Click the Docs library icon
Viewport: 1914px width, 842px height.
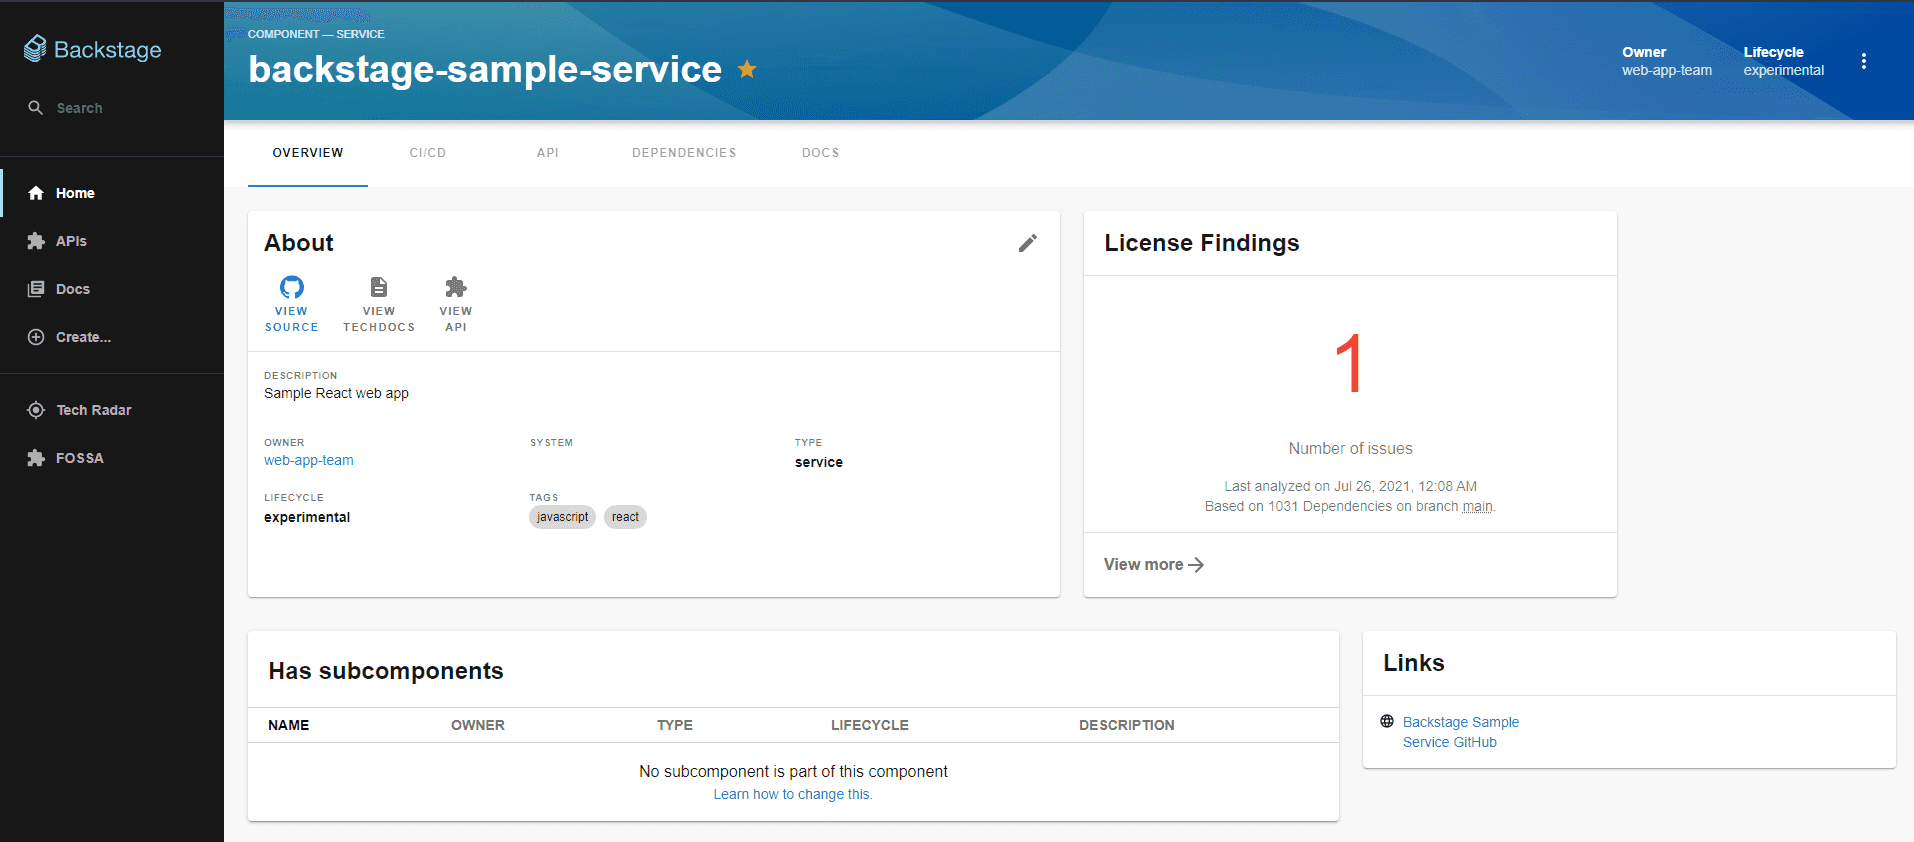[x=36, y=289]
